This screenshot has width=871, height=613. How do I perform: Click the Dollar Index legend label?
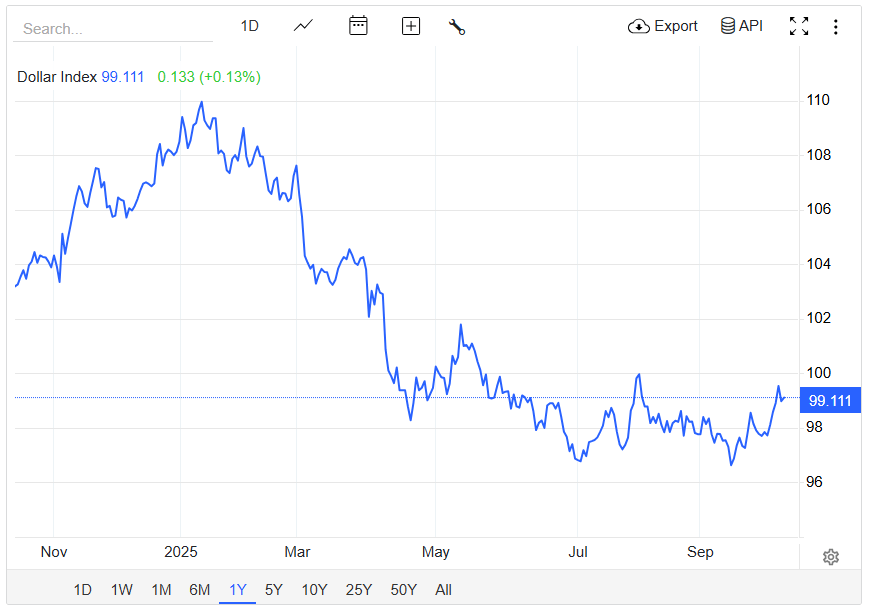coord(58,77)
